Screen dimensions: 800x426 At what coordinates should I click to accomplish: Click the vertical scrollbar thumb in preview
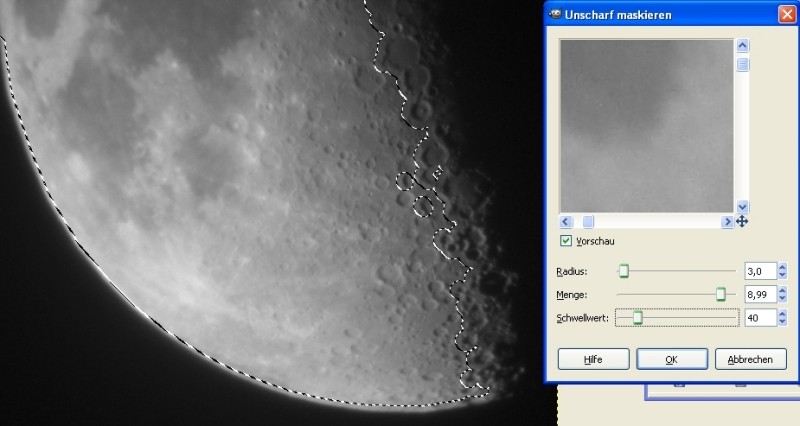tap(742, 64)
